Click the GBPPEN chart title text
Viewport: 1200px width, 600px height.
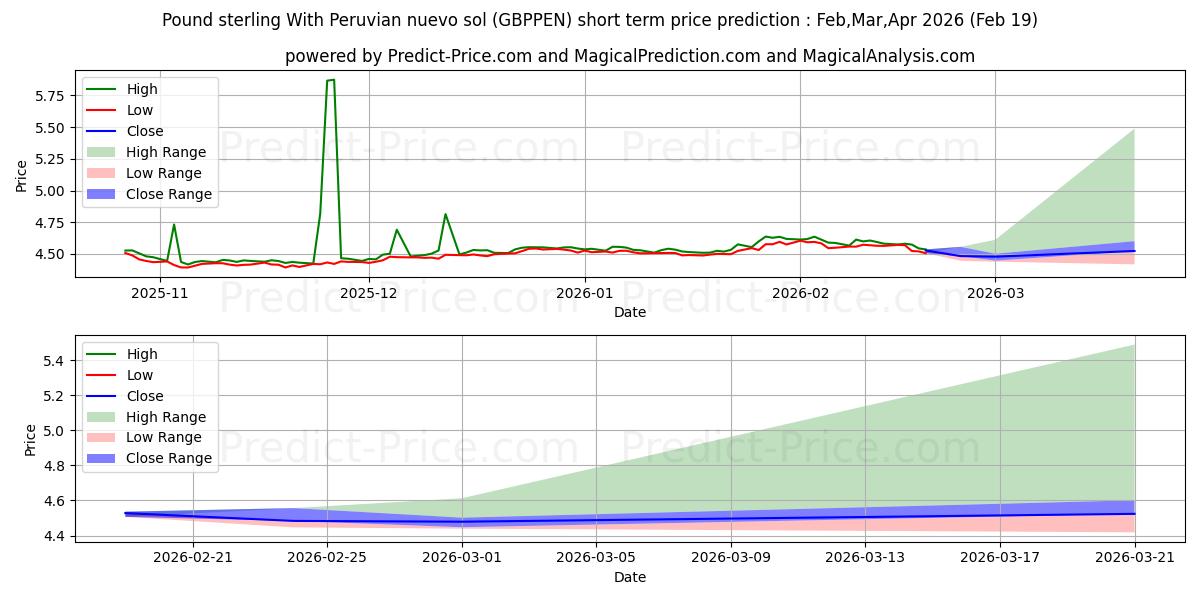click(x=600, y=20)
